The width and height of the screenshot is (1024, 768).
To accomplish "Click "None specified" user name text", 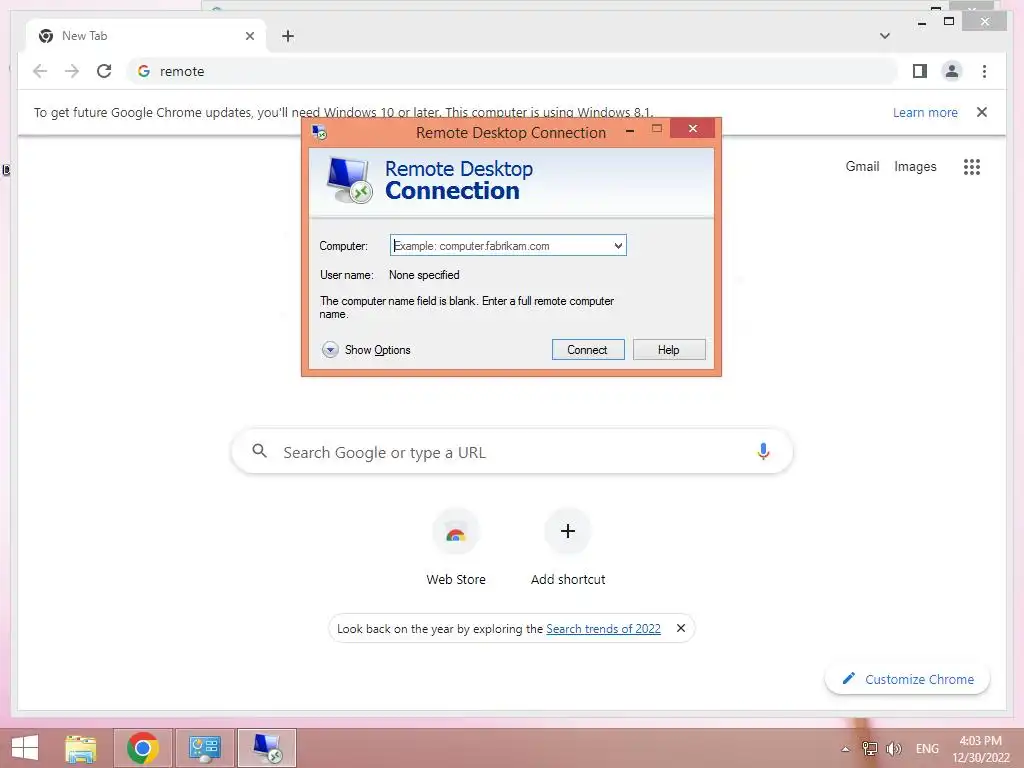I will point(424,275).
